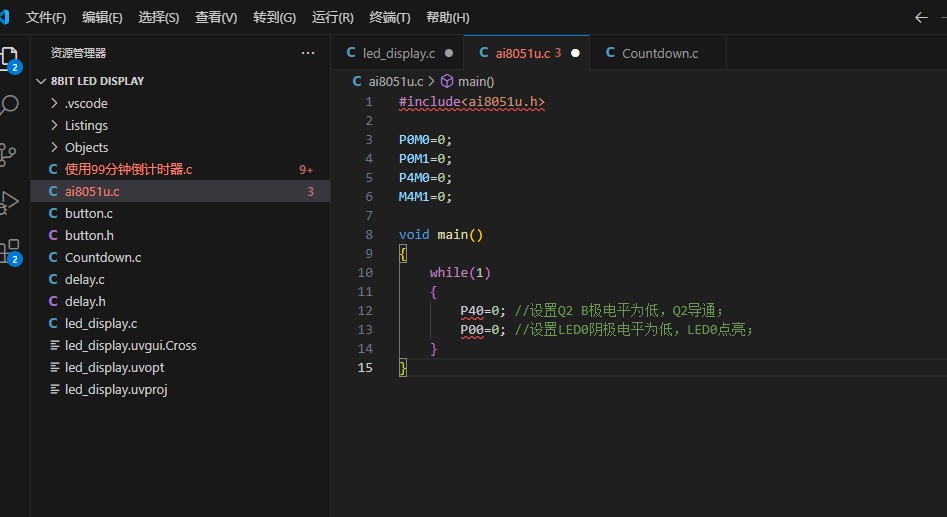947x517 pixels.
Task: Switch to the Countdown.c tab
Action: click(x=658, y=53)
